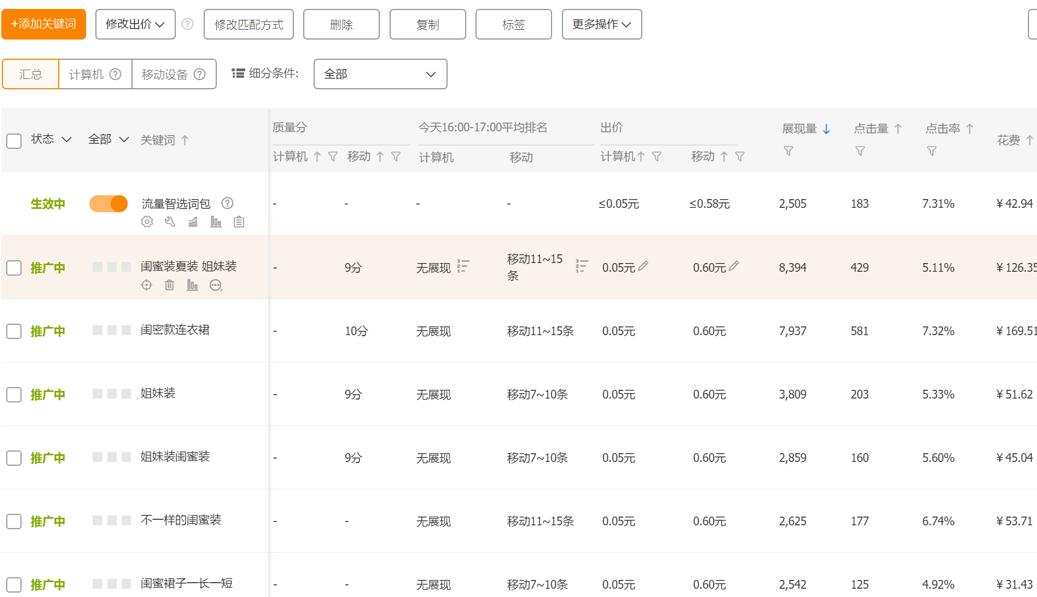Check the select-all checkbox in table header
The height and width of the screenshot is (597, 1037).
click(x=13, y=140)
